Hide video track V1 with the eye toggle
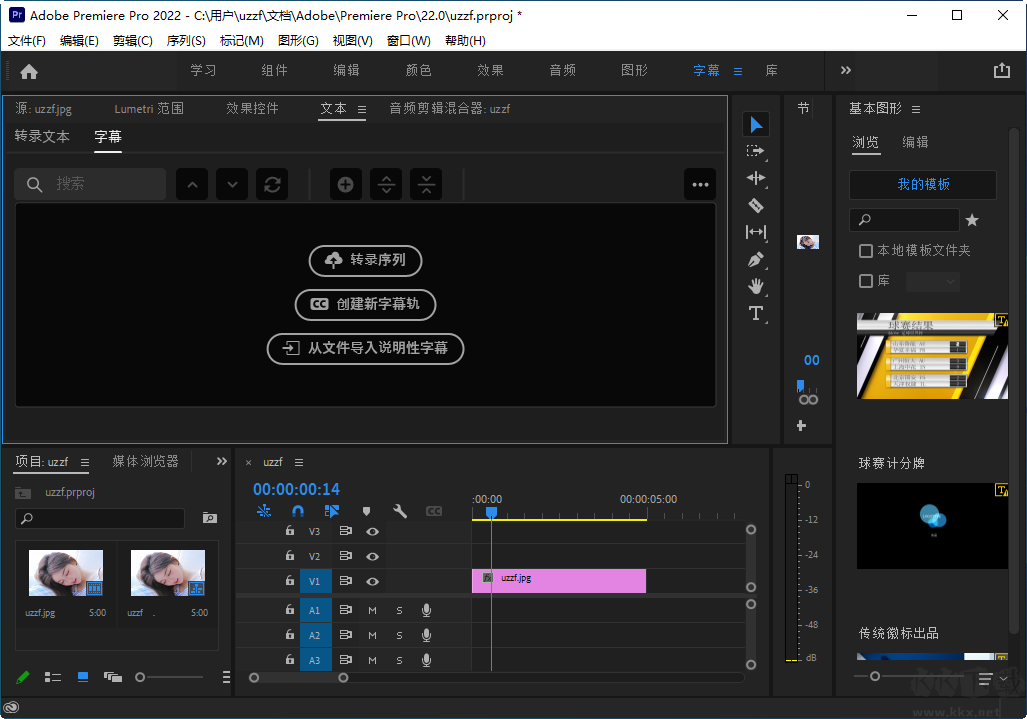The width and height of the screenshot is (1027, 719). [372, 581]
